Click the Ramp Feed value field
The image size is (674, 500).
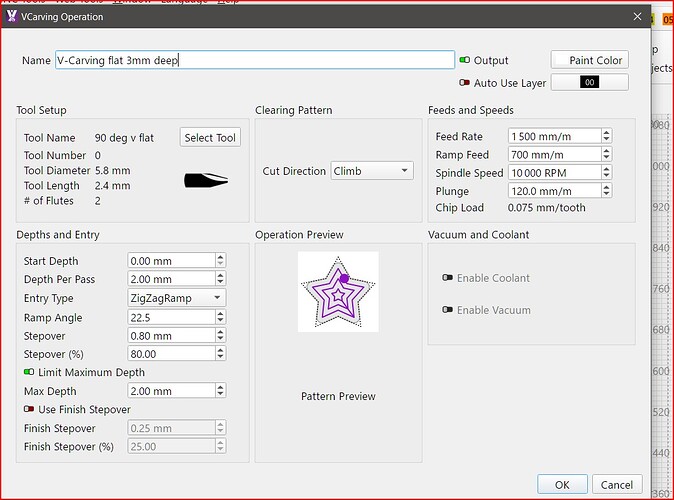(555, 154)
